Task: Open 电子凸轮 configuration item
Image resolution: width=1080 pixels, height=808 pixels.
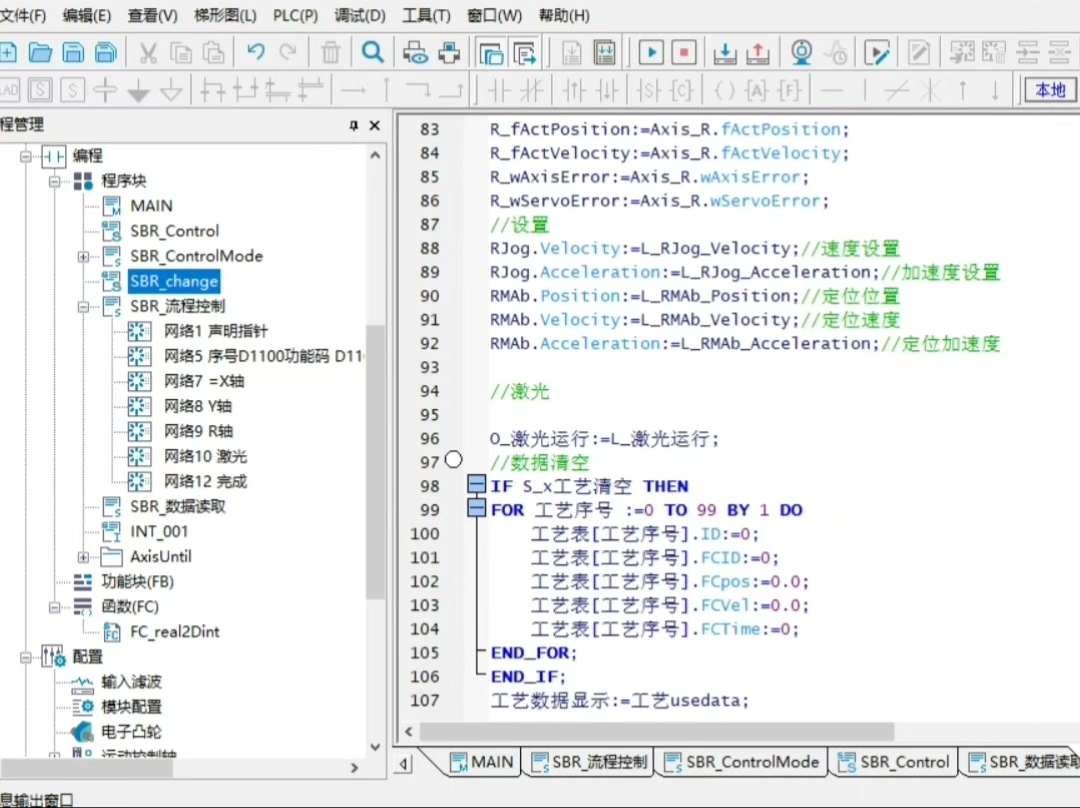Action: pos(131,732)
